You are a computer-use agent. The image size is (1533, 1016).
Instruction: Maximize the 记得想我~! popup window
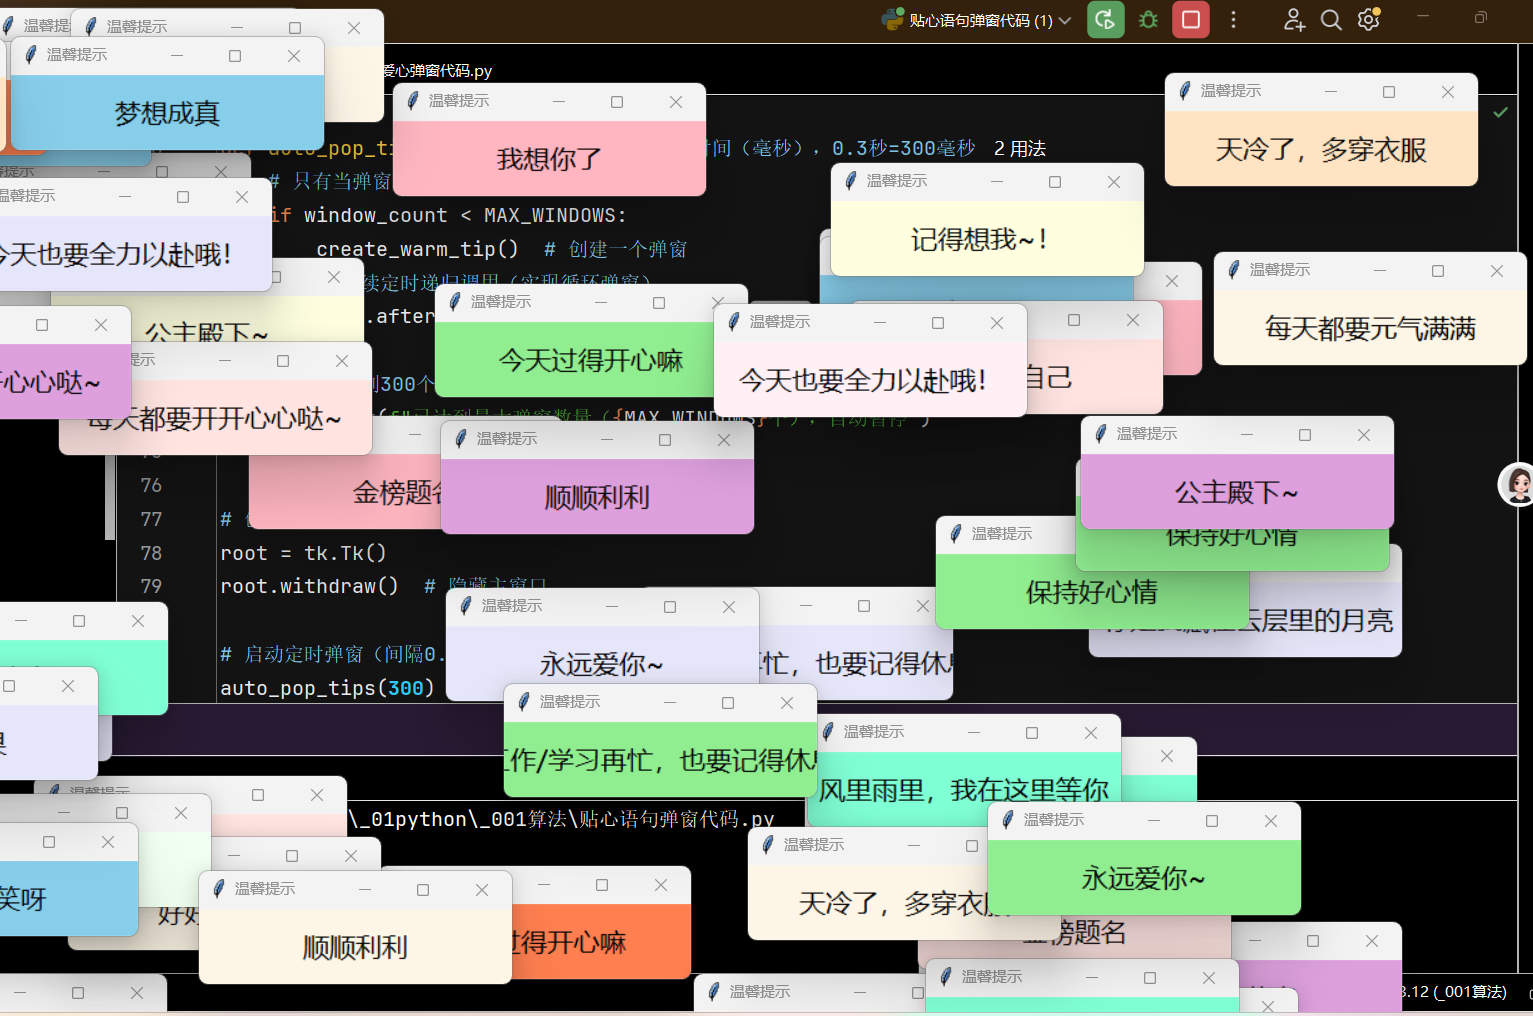click(1054, 181)
